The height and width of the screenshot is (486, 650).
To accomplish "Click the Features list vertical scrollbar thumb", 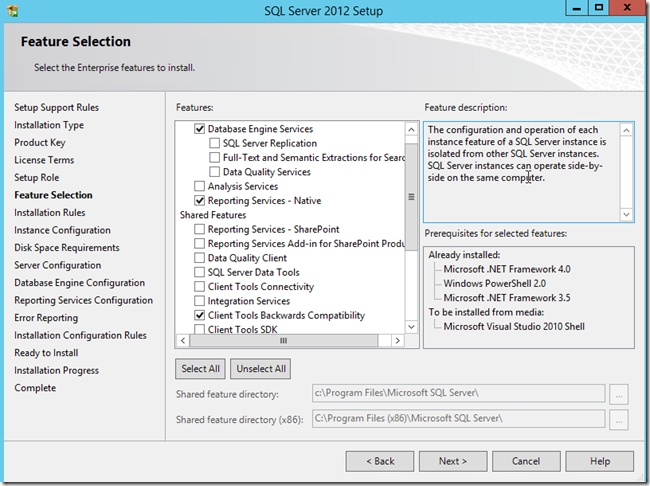I will (x=411, y=197).
